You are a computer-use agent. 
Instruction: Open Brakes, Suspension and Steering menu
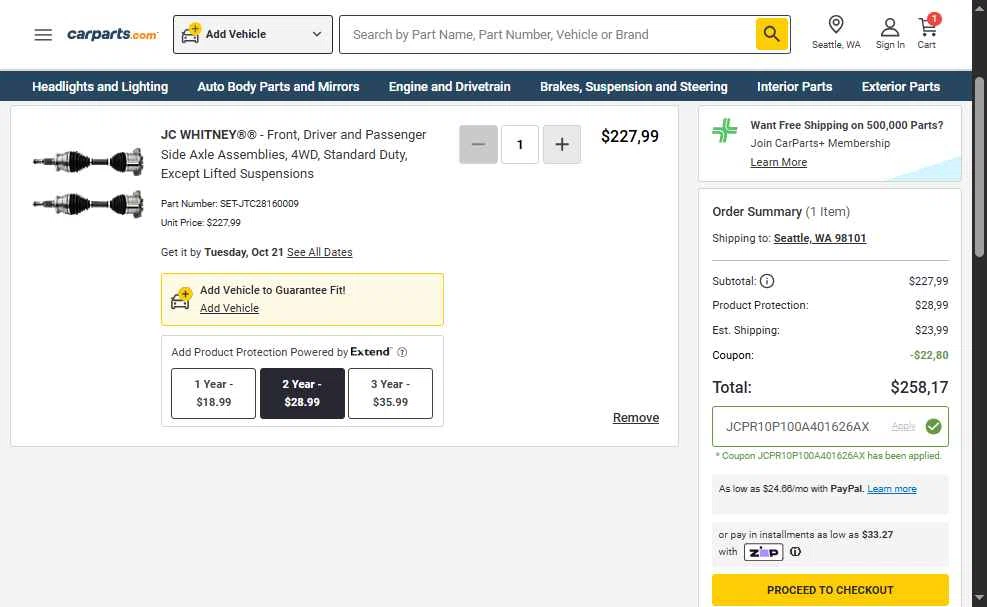click(x=634, y=86)
